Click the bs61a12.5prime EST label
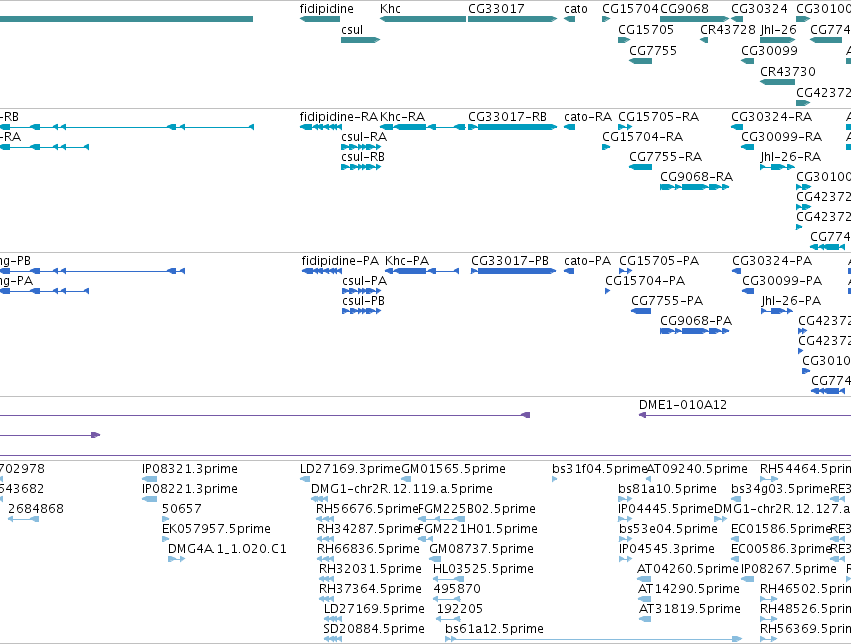Viewport: 851px width, 644px height. (494, 629)
